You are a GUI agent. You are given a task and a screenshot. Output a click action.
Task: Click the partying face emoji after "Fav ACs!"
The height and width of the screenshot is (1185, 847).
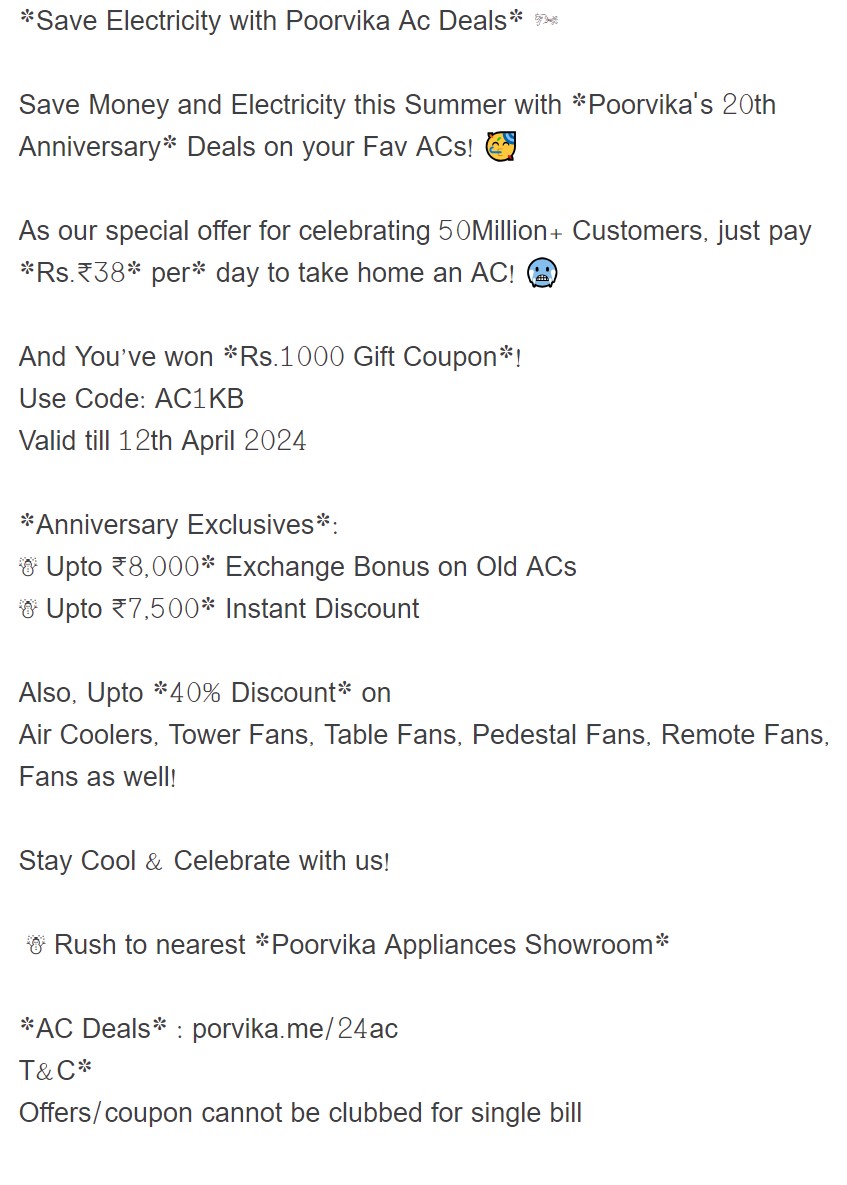tap(501, 148)
